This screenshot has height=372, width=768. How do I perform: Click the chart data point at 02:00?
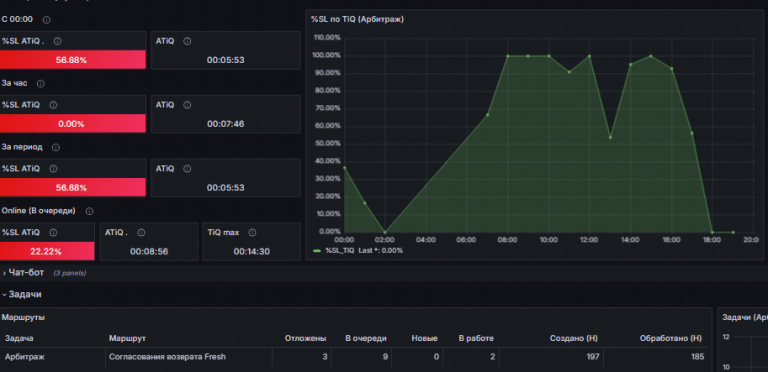(385, 232)
